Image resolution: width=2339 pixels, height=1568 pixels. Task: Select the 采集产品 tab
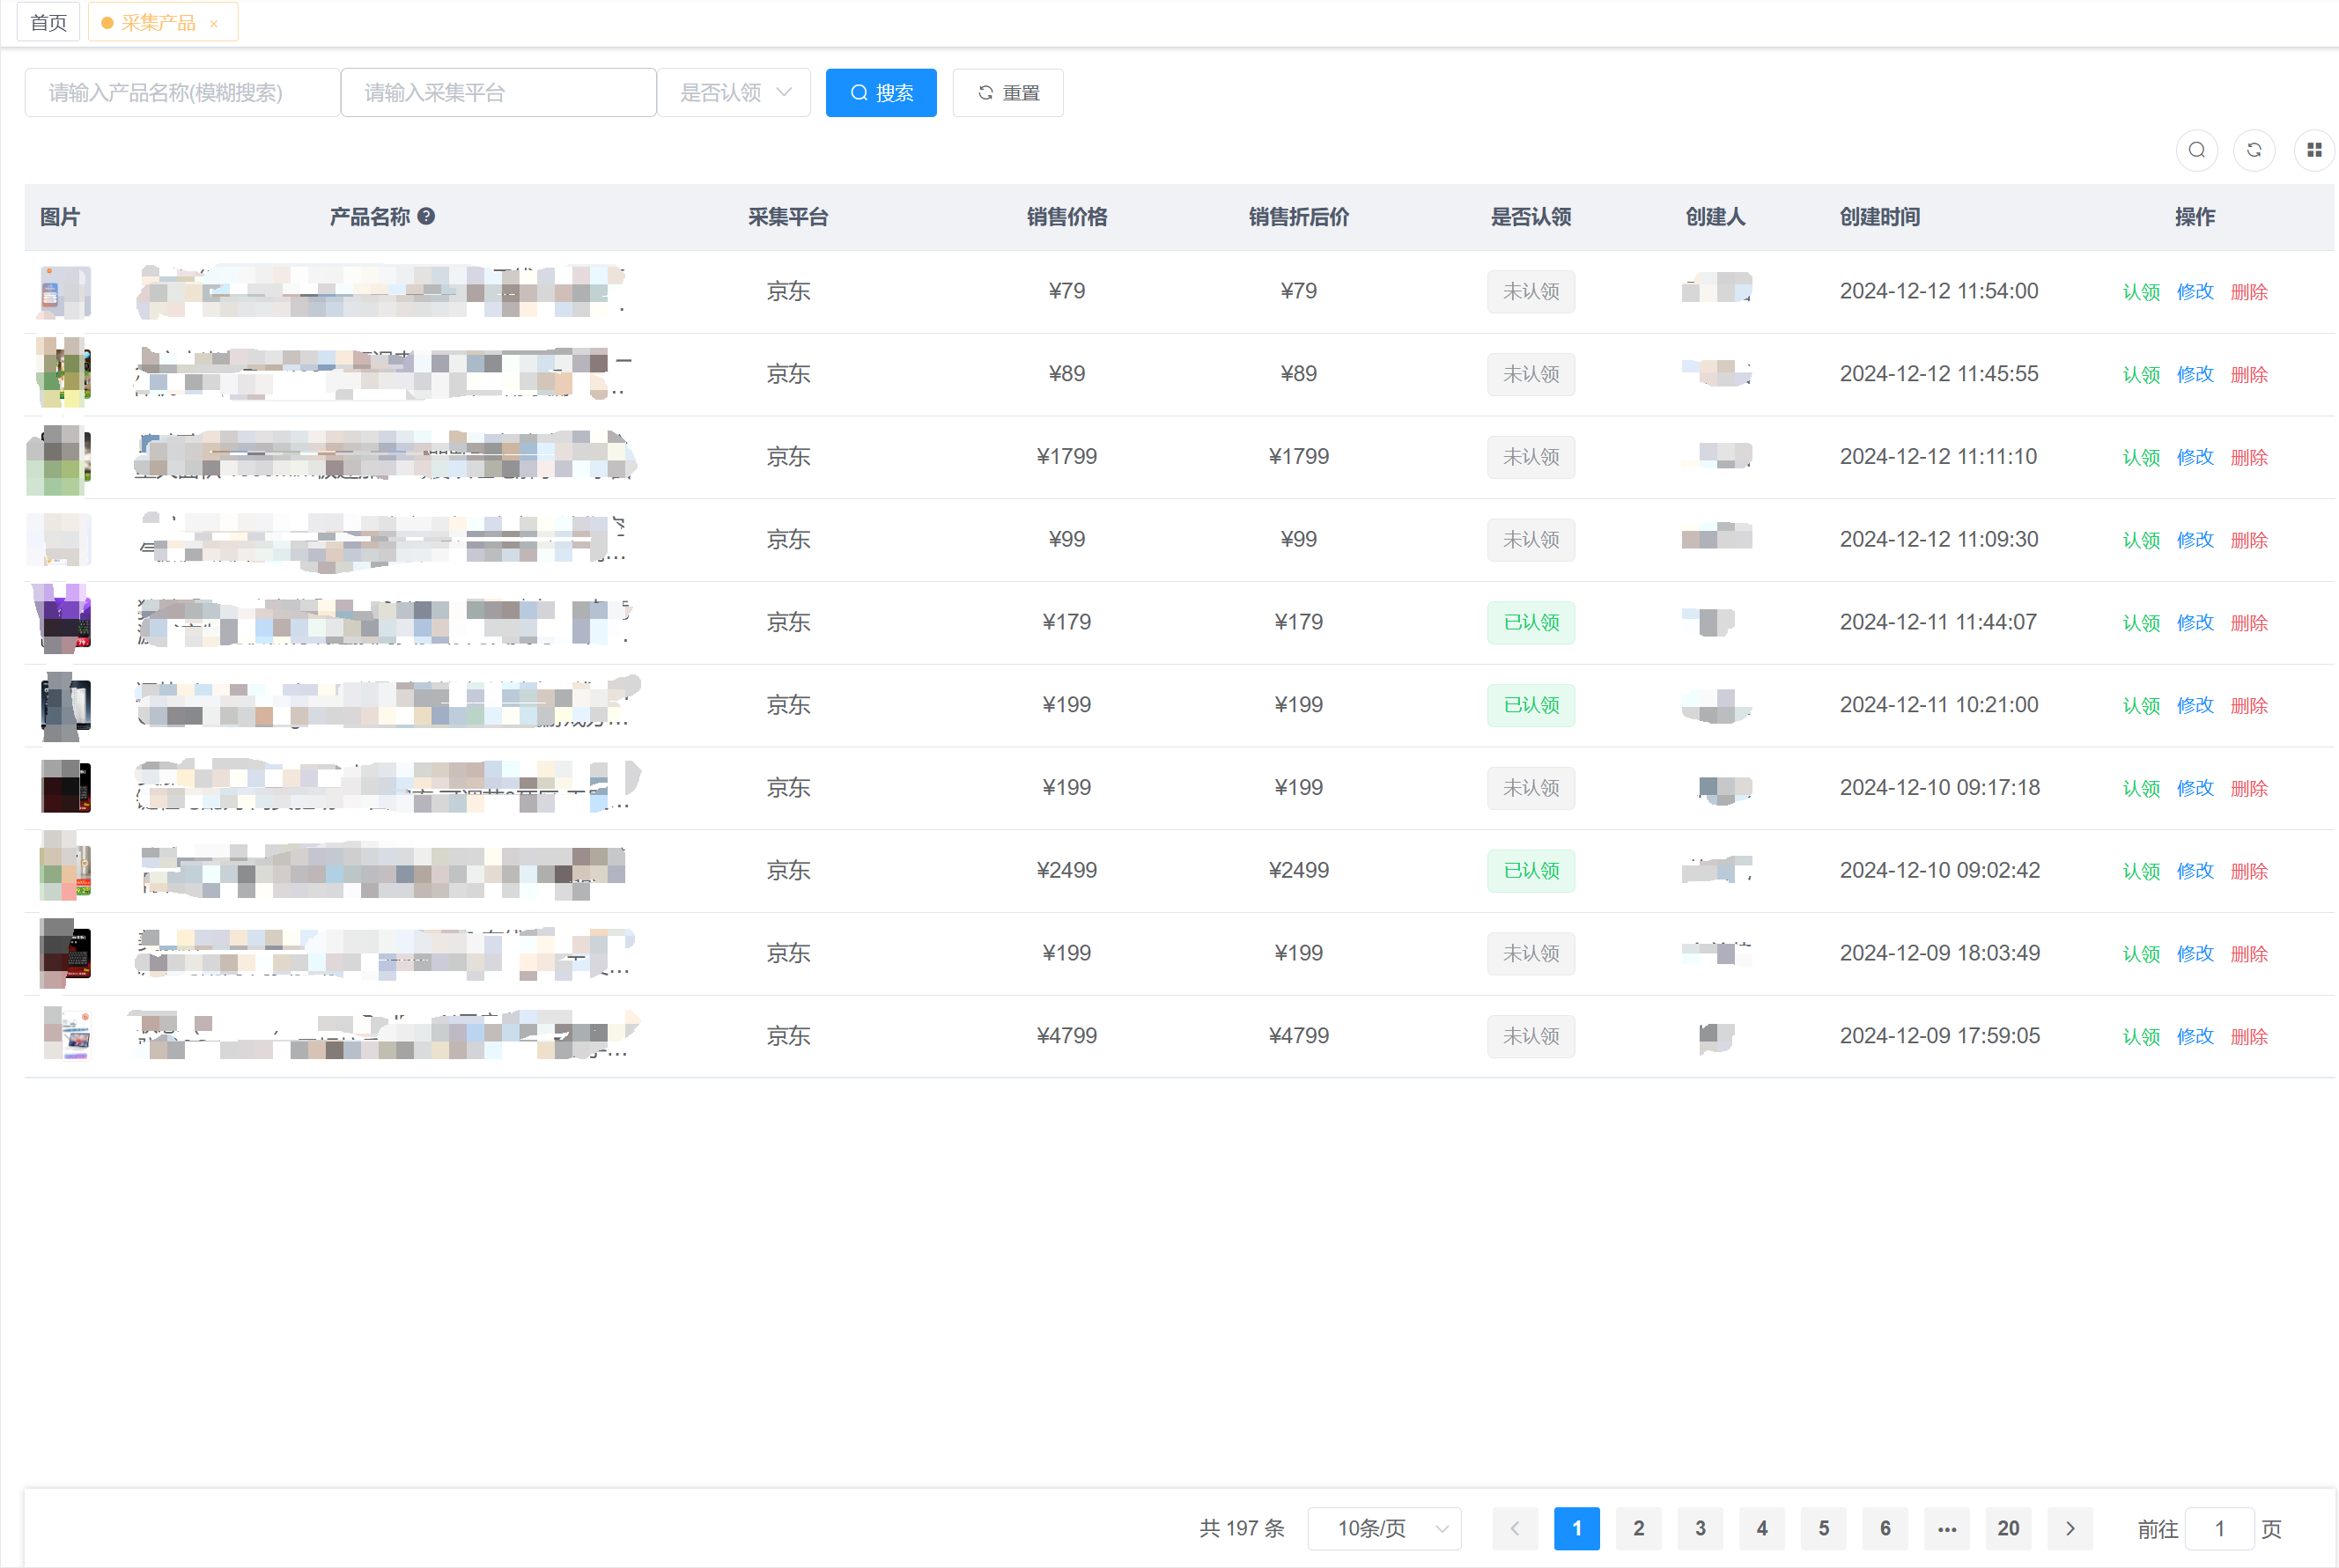click(158, 22)
